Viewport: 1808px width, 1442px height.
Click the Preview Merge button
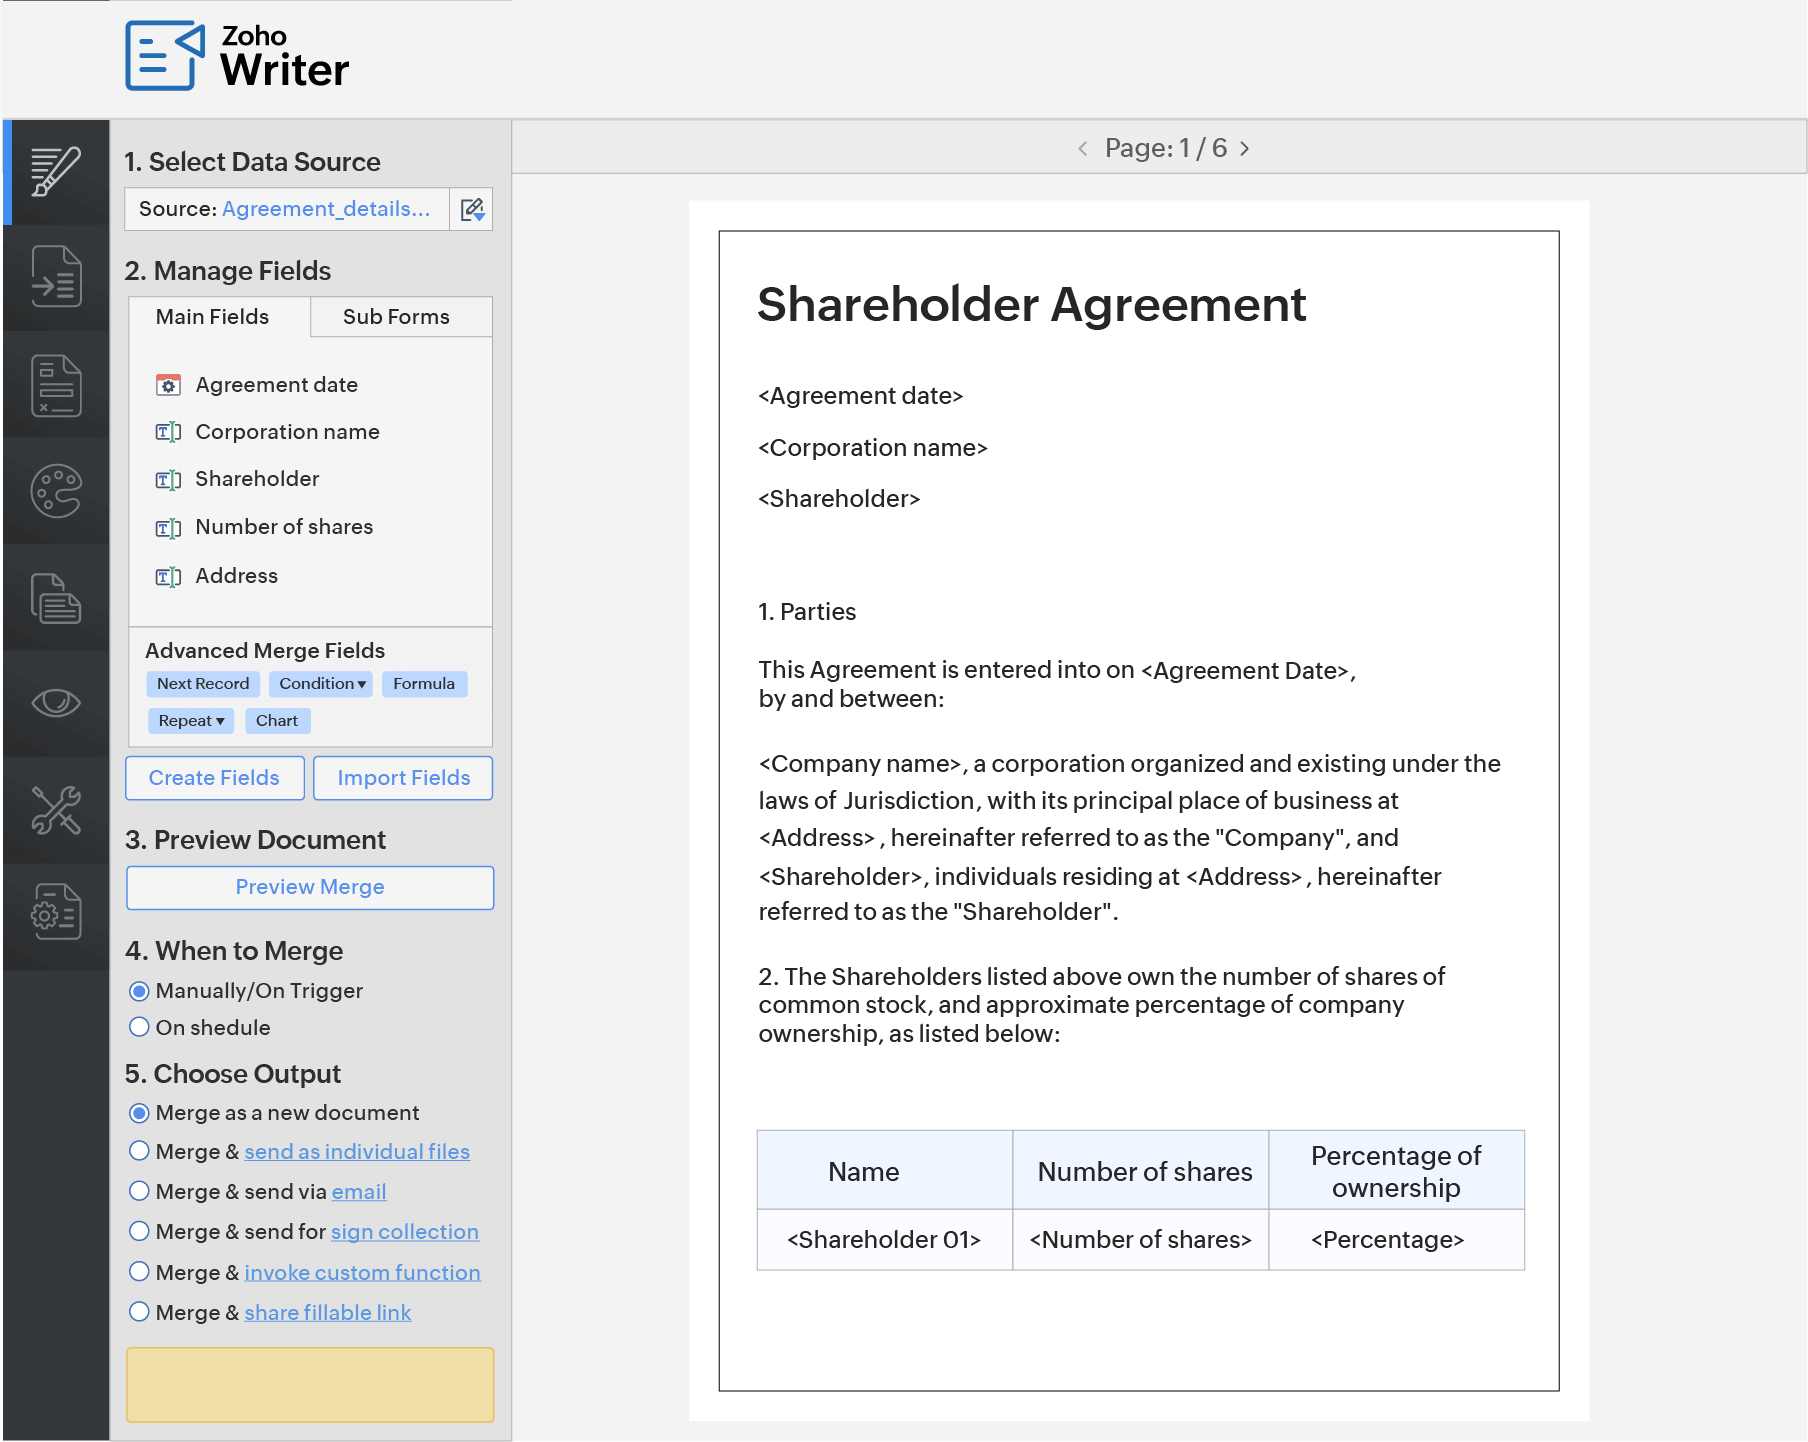click(310, 887)
